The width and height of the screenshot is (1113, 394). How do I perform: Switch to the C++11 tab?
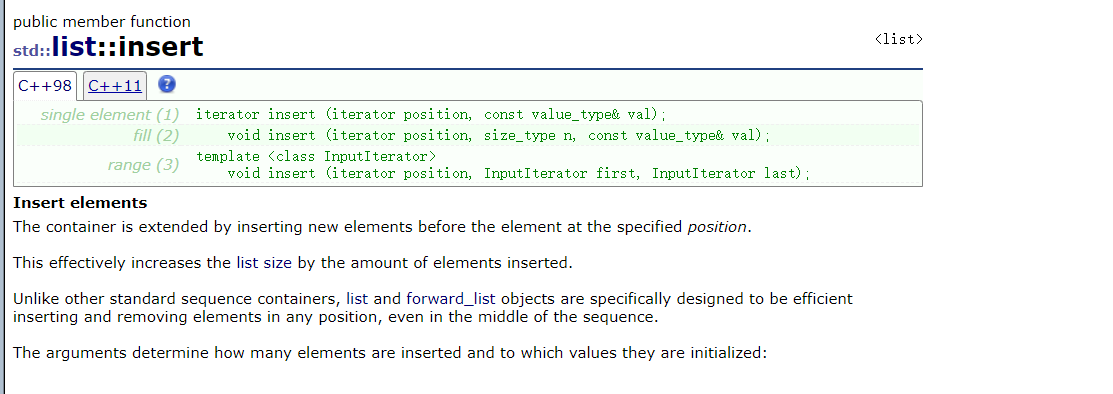pos(115,86)
